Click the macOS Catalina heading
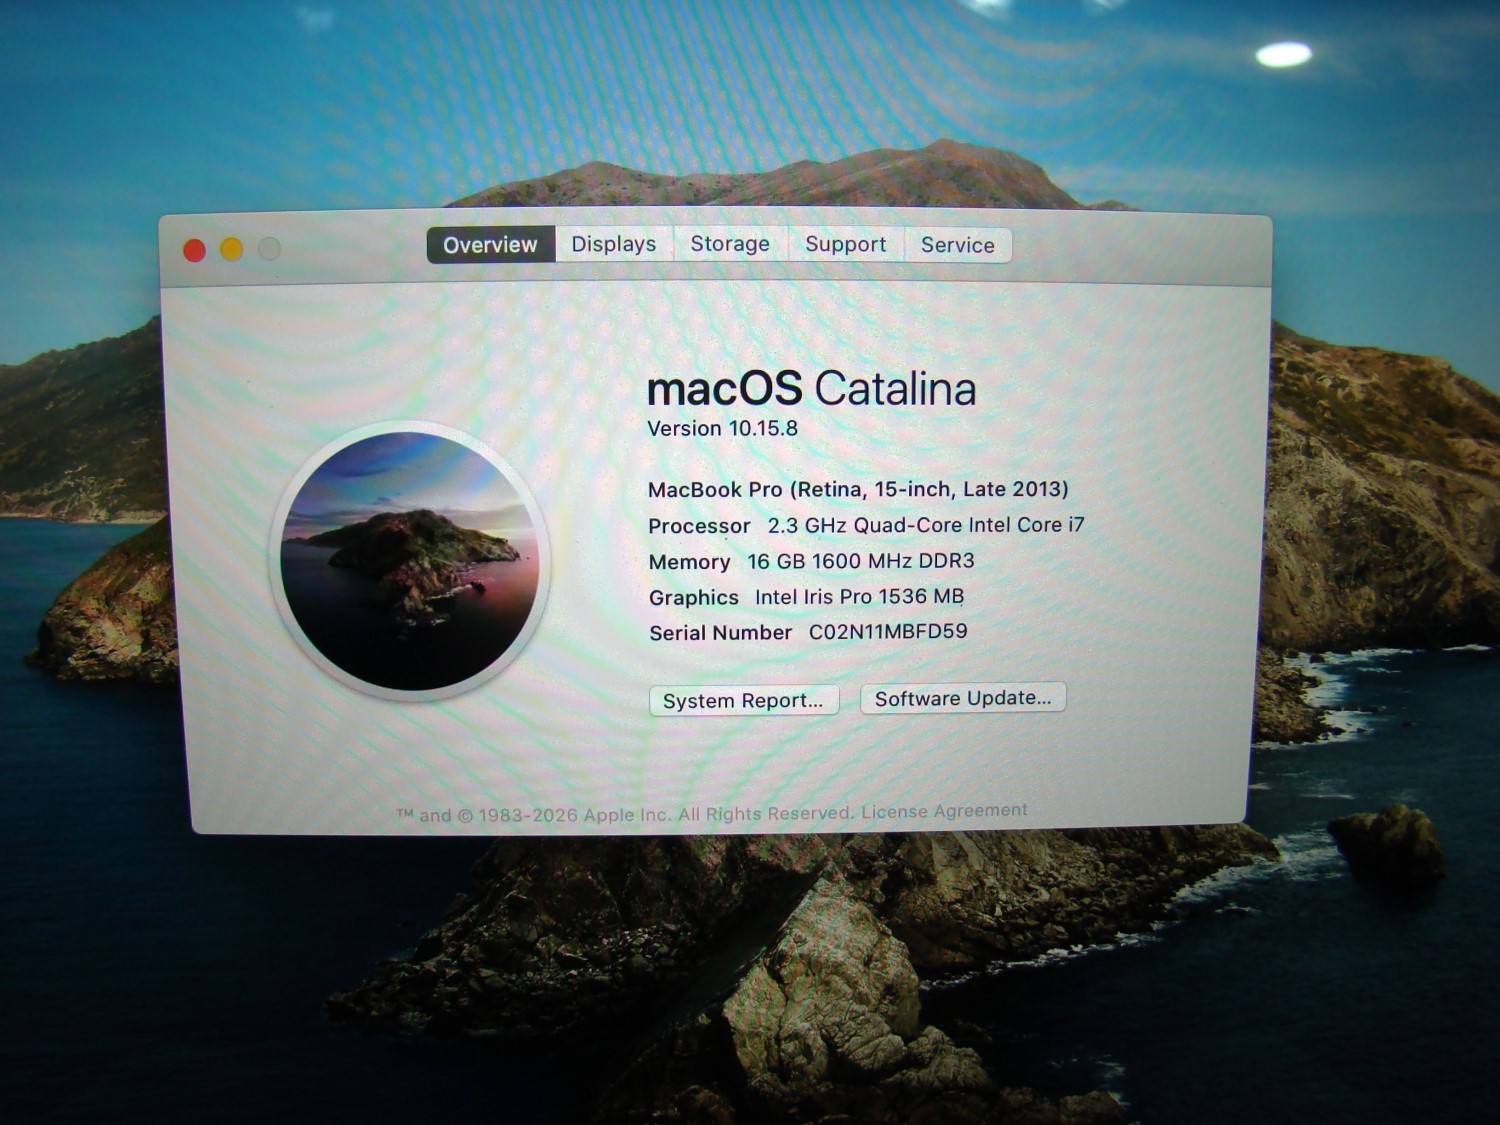Viewport: 1500px width, 1125px height. [x=811, y=389]
